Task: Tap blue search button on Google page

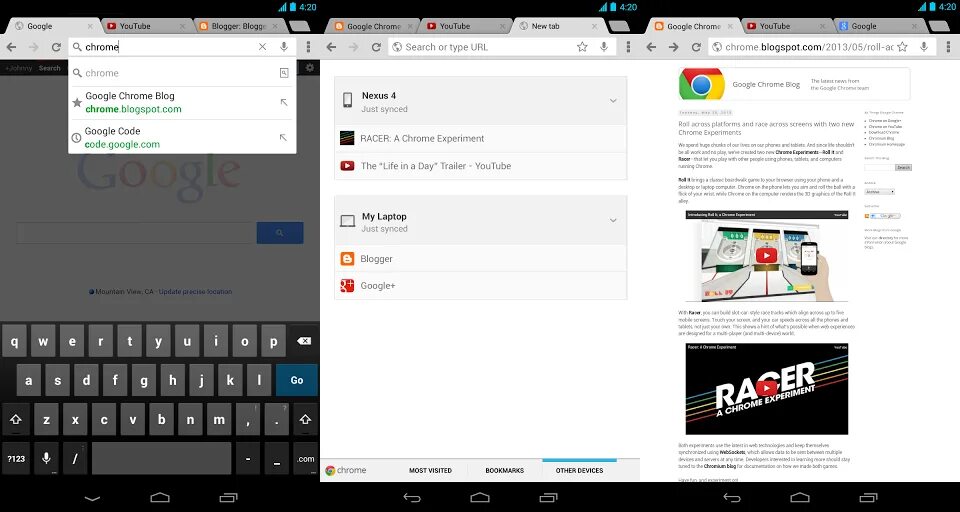Action: 280,233
